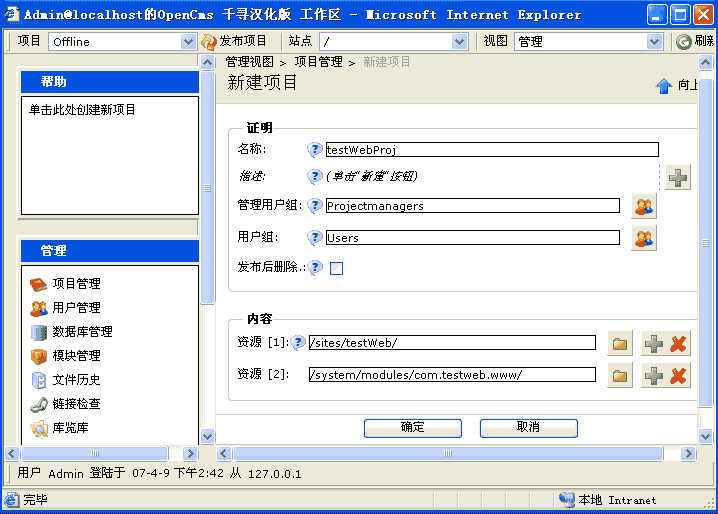Screen dimensions: 718x514
Task: Open the 项目 Offline dropdown
Action: click(x=188, y=42)
